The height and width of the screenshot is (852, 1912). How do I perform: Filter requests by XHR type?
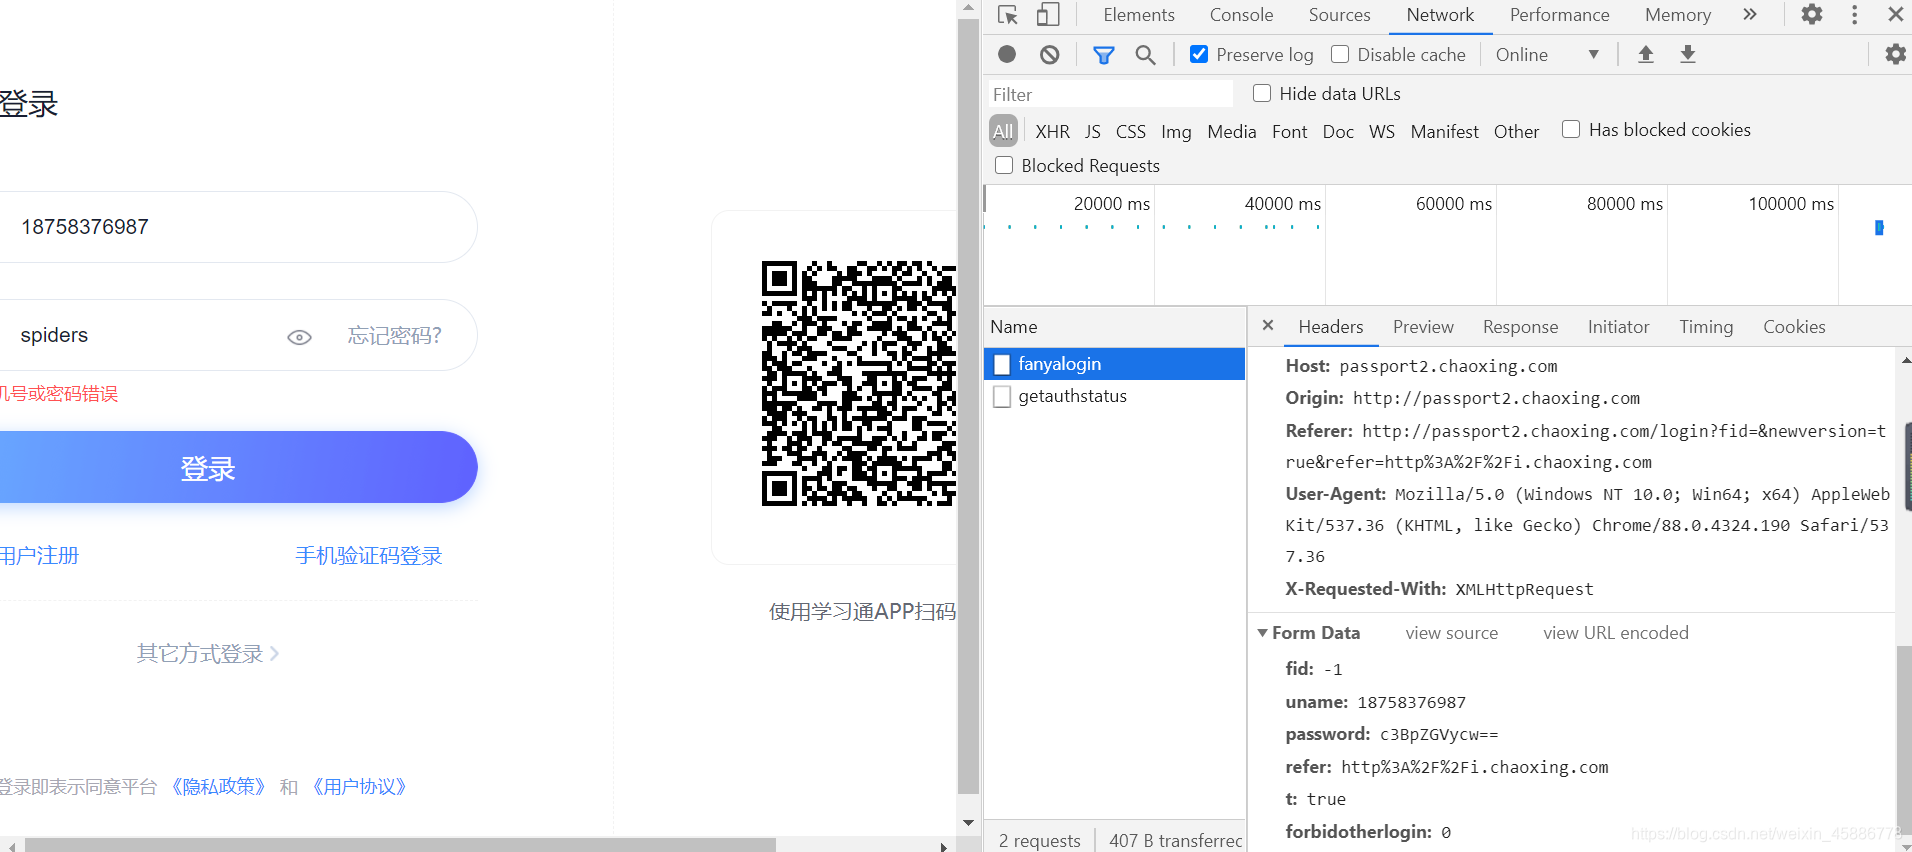[x=1052, y=131]
